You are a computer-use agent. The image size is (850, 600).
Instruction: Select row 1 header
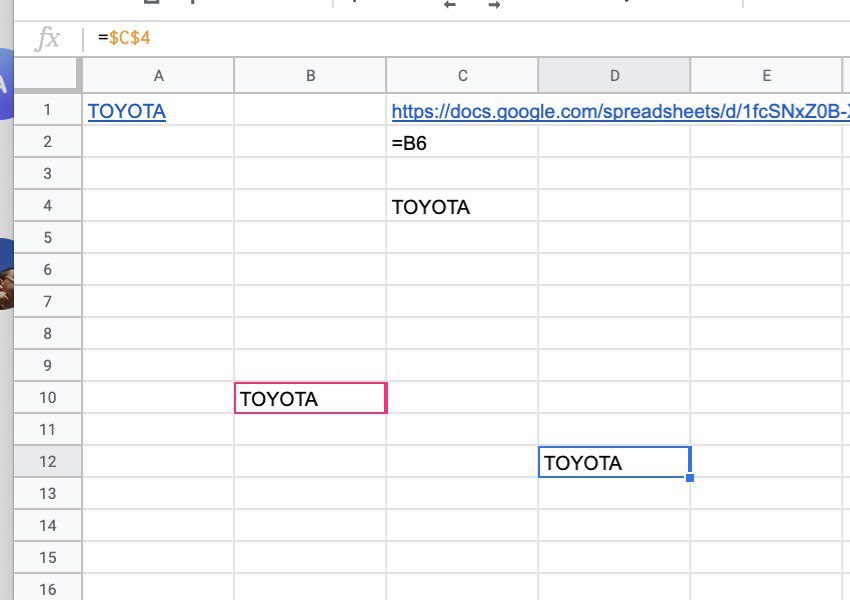pos(48,110)
